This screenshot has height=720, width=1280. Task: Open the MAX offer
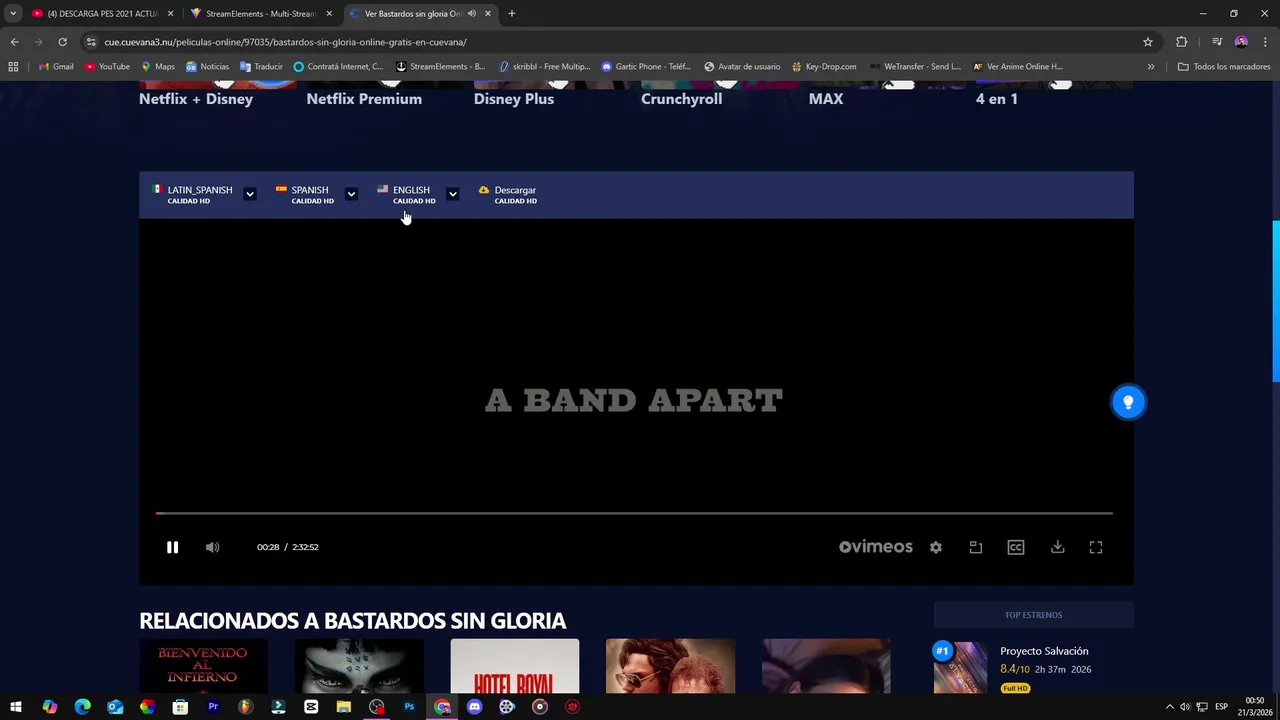[x=826, y=99]
